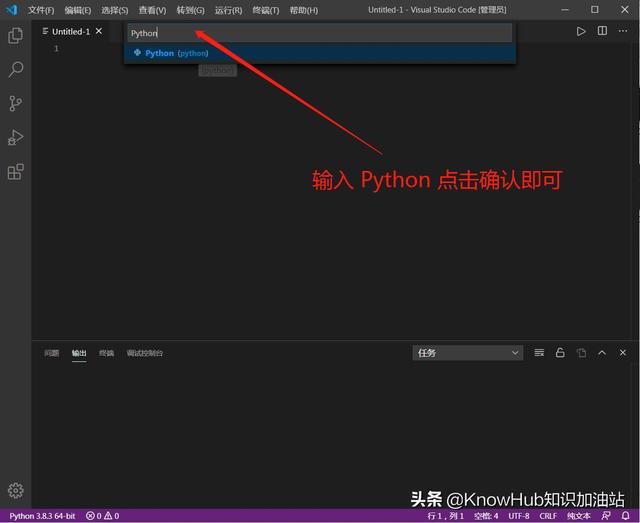Switch to the 输出 panel tab

(79, 353)
